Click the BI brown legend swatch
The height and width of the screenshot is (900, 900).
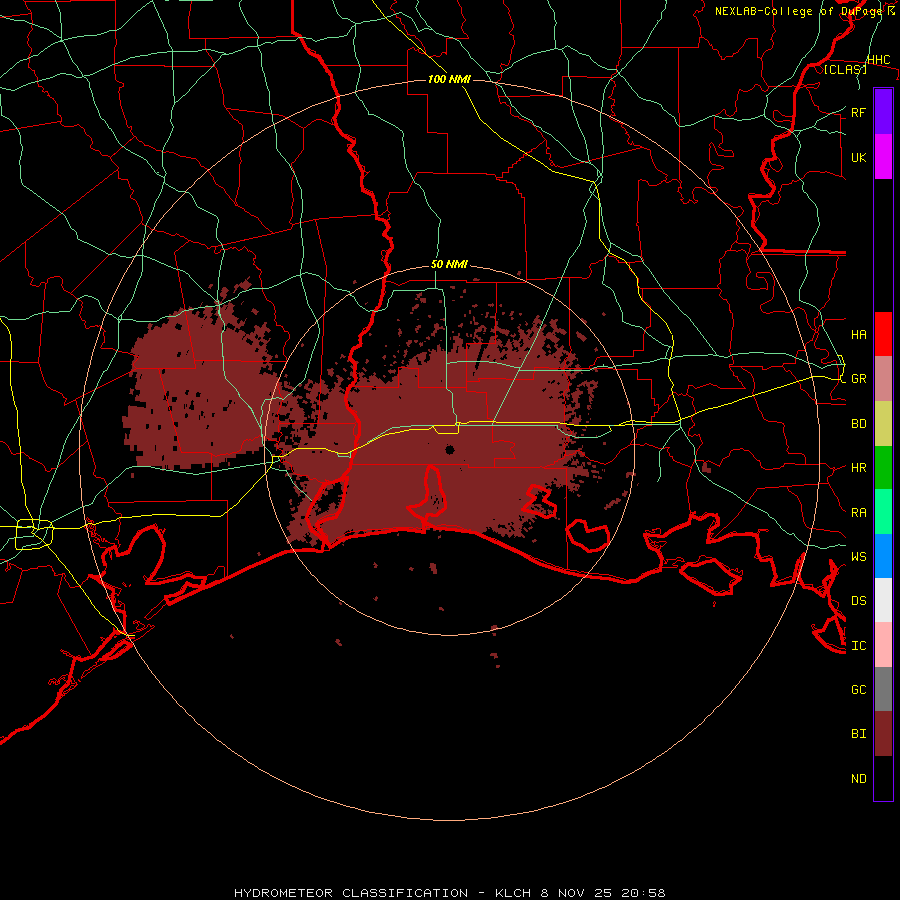883,734
